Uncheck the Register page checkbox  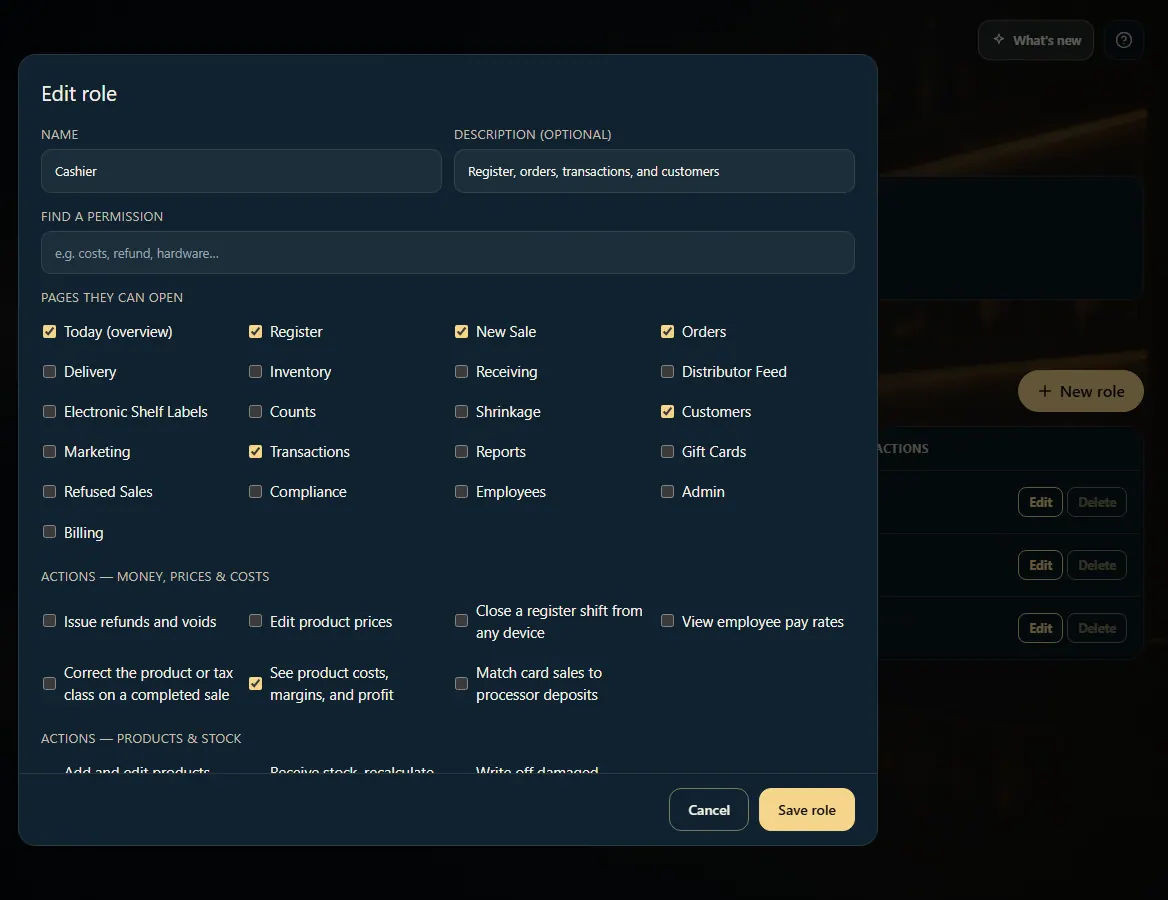coord(256,332)
